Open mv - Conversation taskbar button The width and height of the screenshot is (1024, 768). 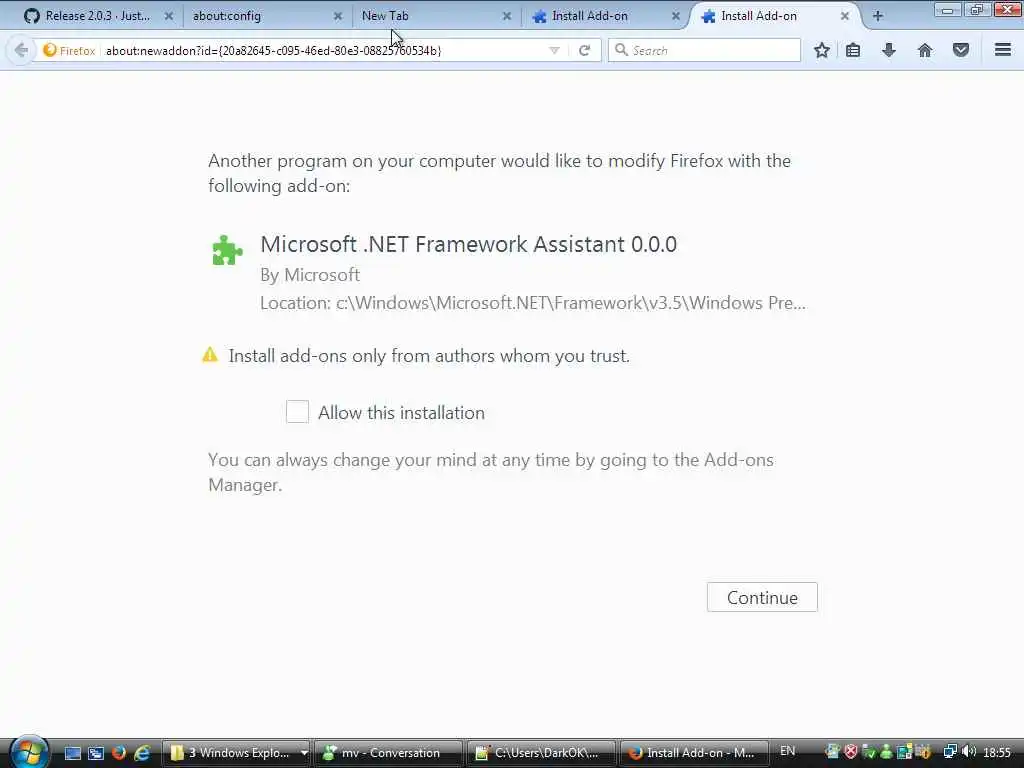[x=389, y=753]
